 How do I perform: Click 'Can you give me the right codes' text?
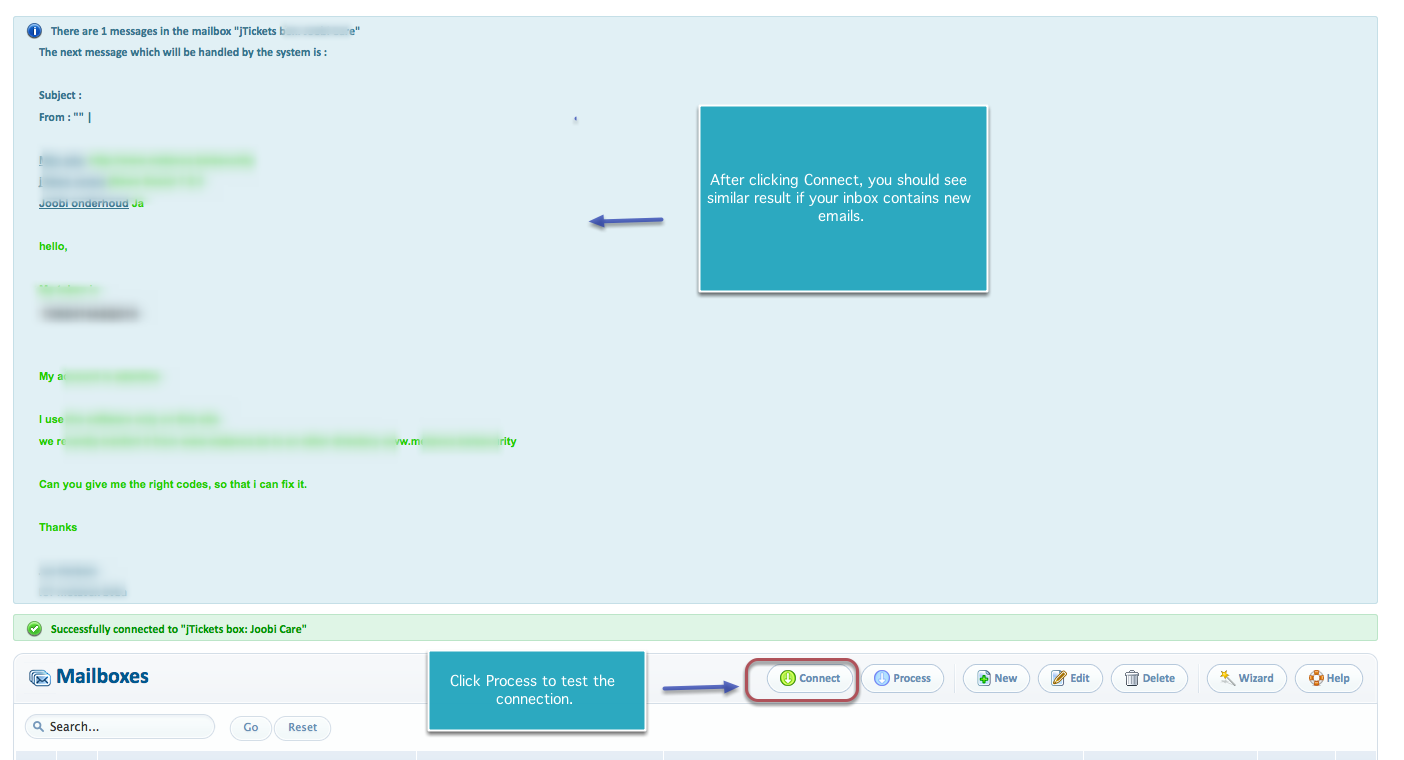[172, 484]
